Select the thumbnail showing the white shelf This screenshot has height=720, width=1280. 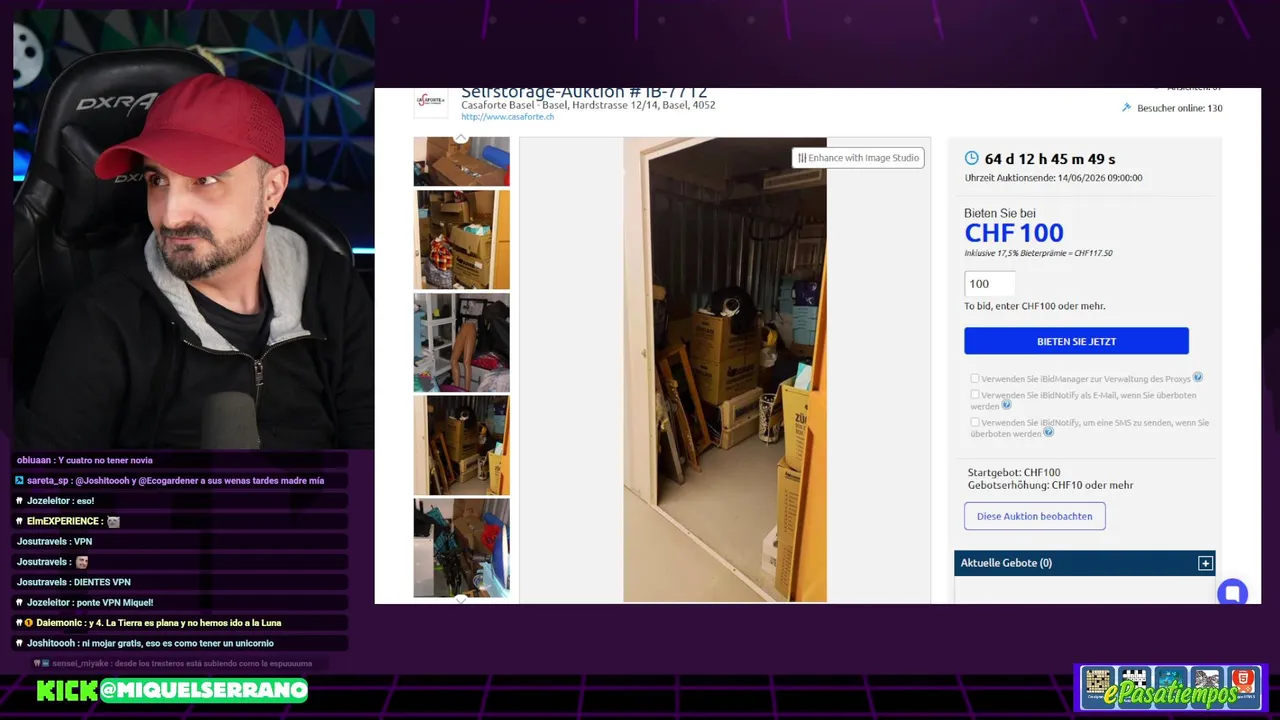point(461,342)
